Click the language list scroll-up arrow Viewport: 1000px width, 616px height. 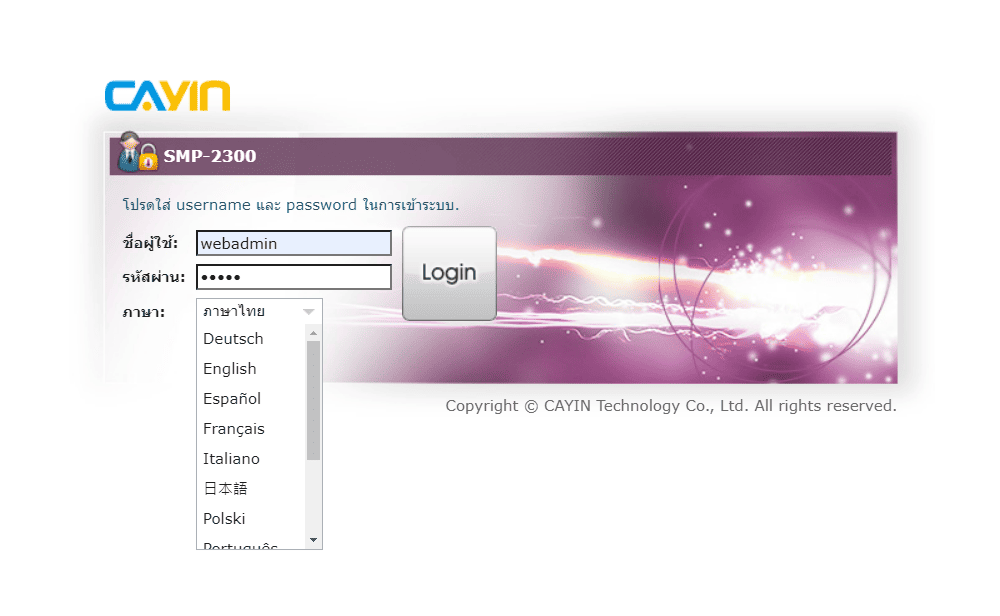pyautogui.click(x=313, y=333)
